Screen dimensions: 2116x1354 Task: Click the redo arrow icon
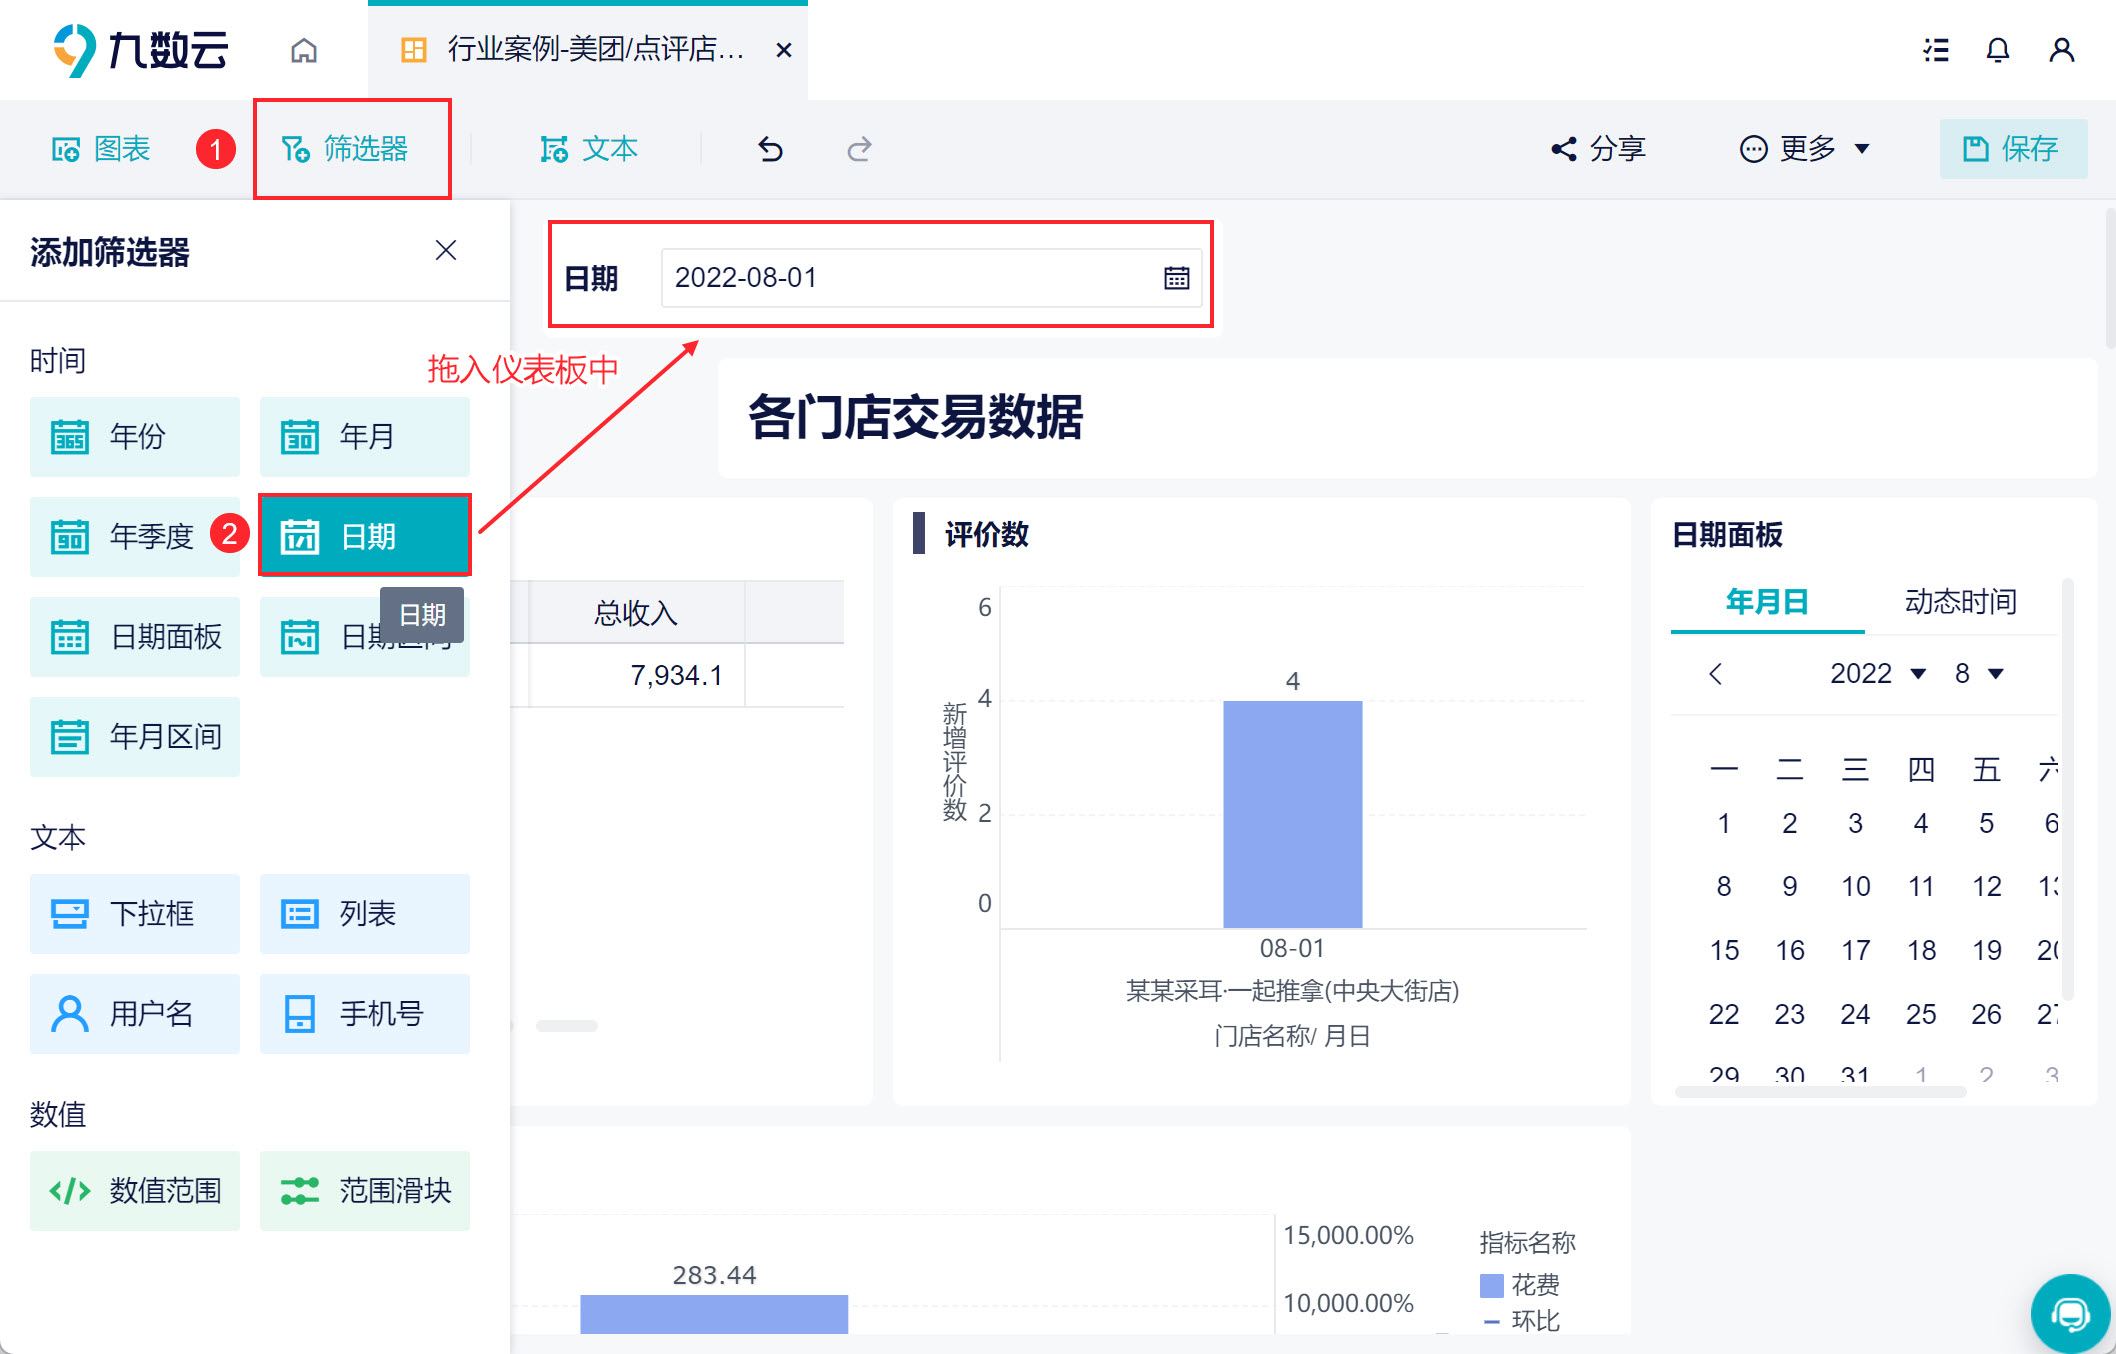pos(859,149)
